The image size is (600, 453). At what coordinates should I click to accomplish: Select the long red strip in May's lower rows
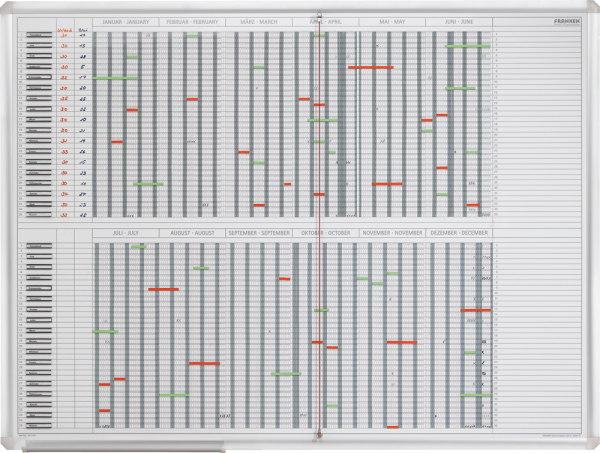click(387, 184)
